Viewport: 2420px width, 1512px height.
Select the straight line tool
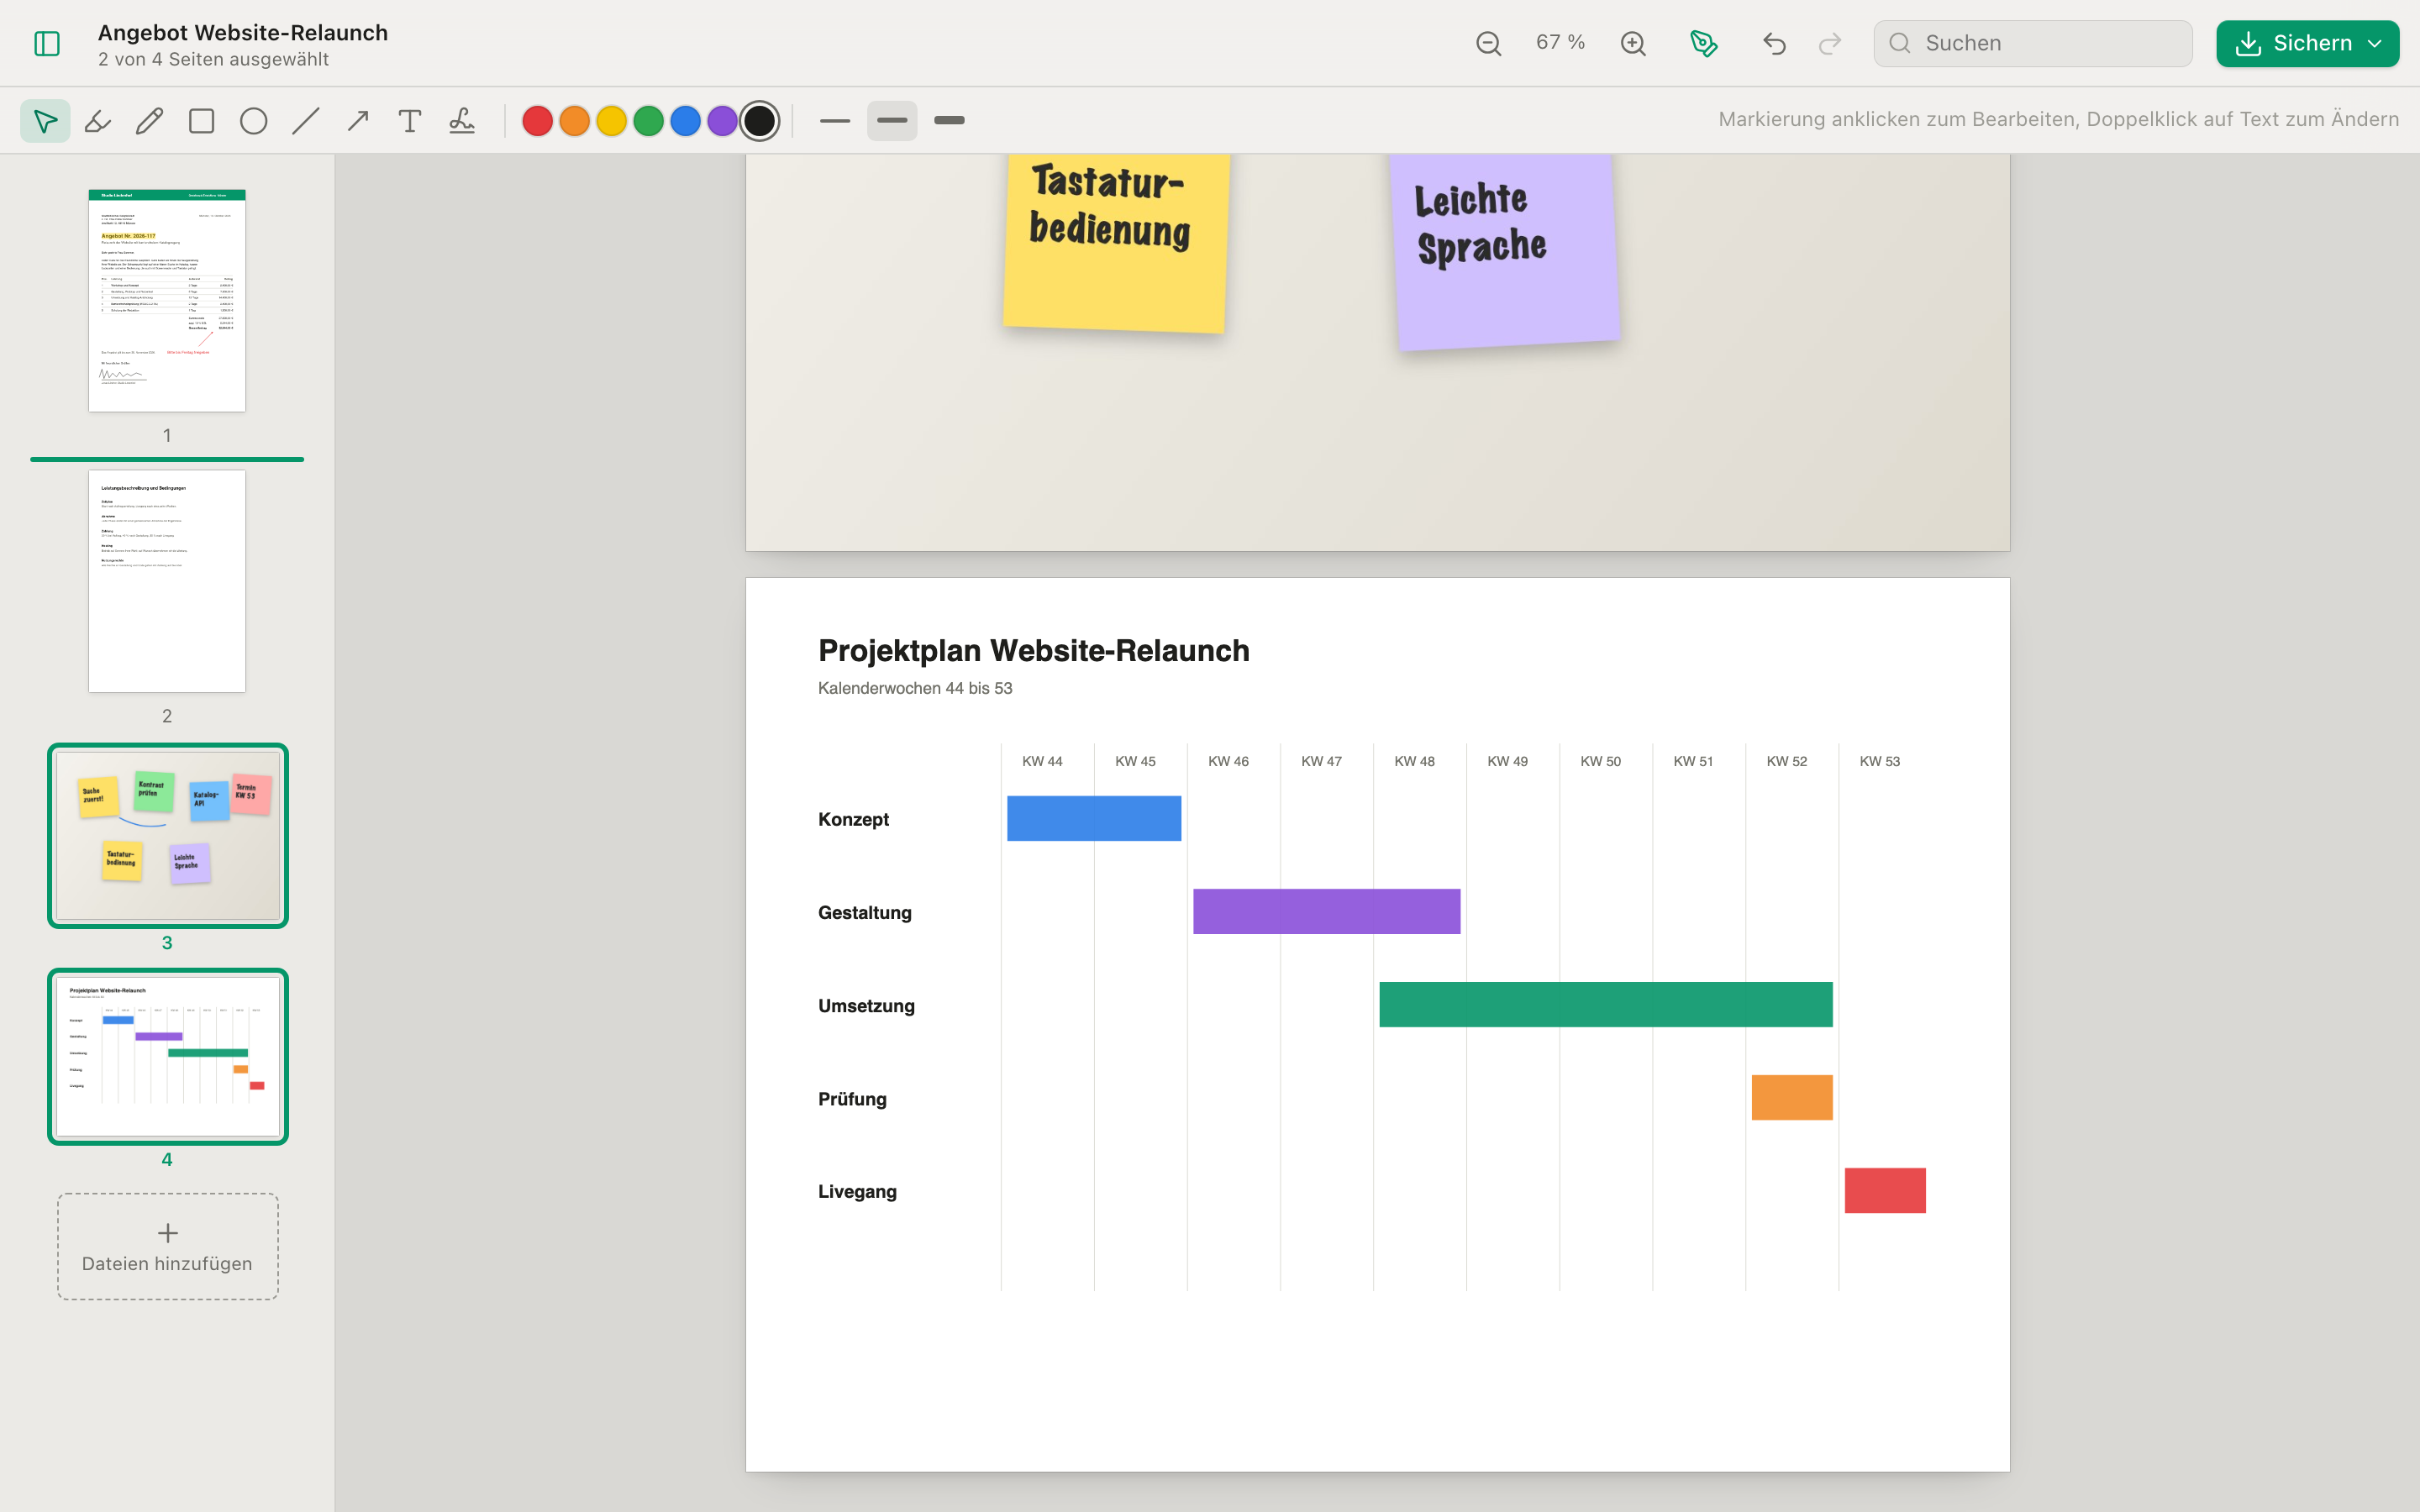pos(306,121)
